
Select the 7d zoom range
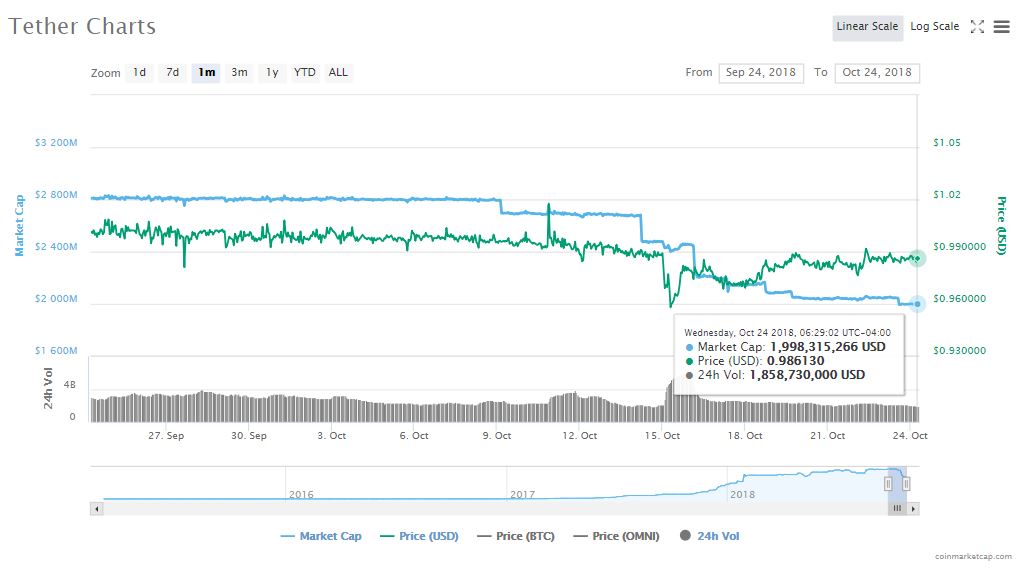click(x=173, y=72)
